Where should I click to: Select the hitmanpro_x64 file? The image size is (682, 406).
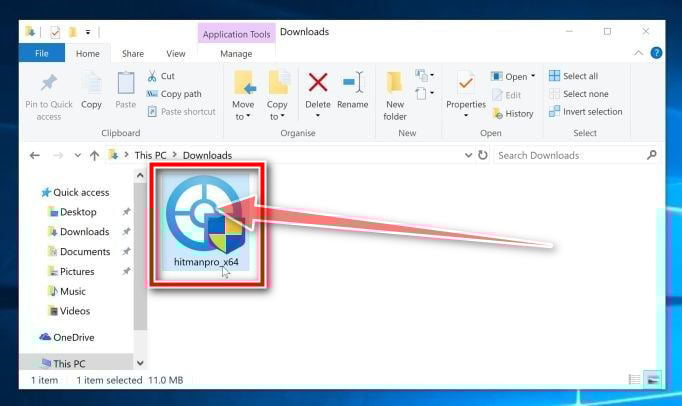click(x=206, y=222)
